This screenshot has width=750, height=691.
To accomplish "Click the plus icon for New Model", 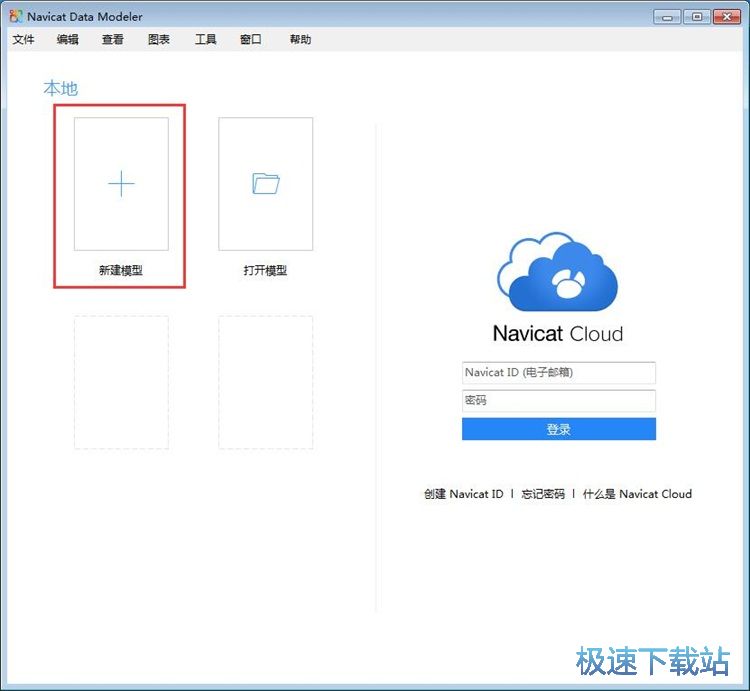I will (x=121, y=184).
